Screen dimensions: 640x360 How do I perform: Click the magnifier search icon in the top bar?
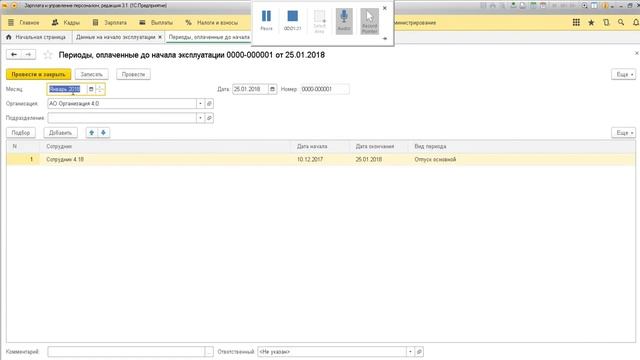(621, 22)
